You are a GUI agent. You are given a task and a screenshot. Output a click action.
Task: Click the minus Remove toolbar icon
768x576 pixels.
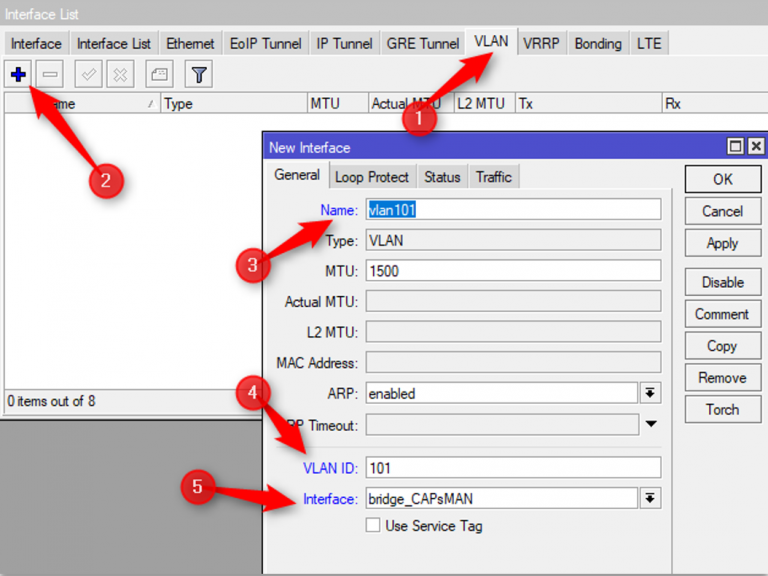[50, 74]
